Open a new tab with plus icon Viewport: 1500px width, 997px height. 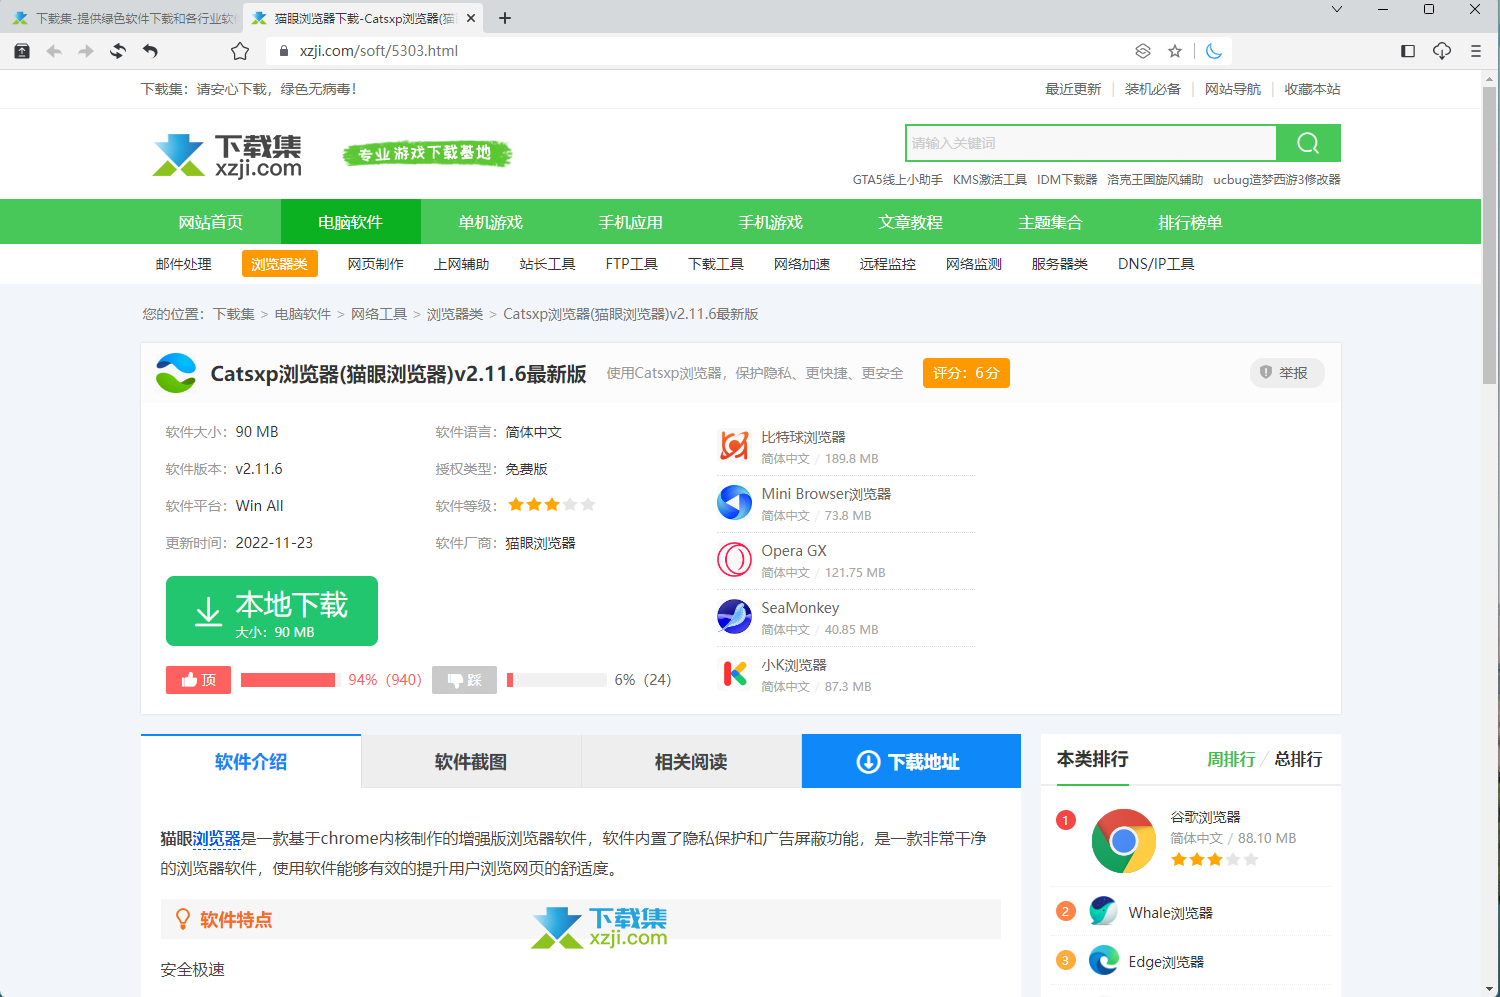click(505, 18)
